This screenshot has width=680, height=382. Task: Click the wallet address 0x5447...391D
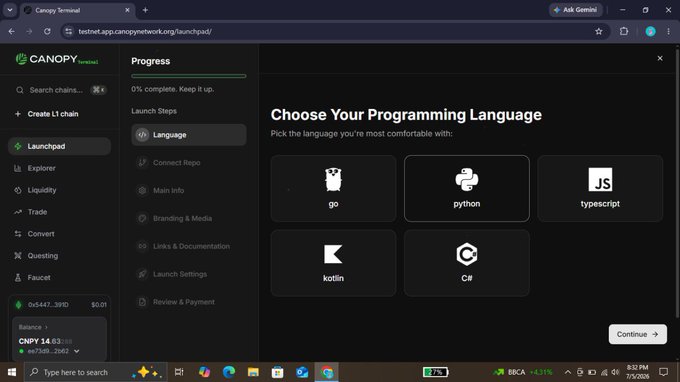[48, 305]
